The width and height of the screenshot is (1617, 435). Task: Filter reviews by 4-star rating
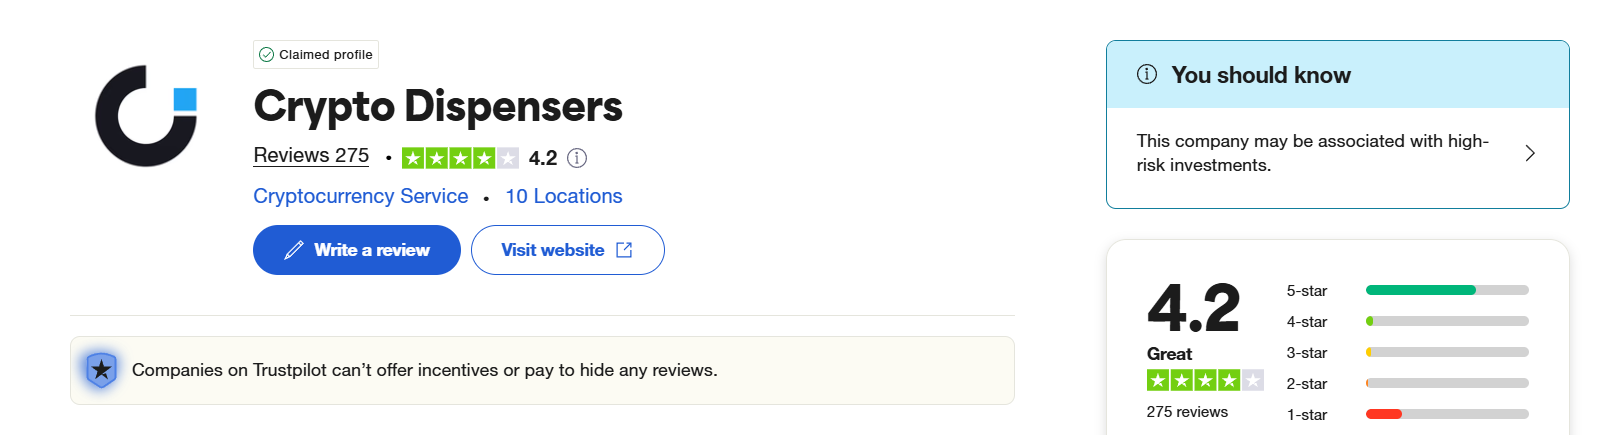[1306, 322]
